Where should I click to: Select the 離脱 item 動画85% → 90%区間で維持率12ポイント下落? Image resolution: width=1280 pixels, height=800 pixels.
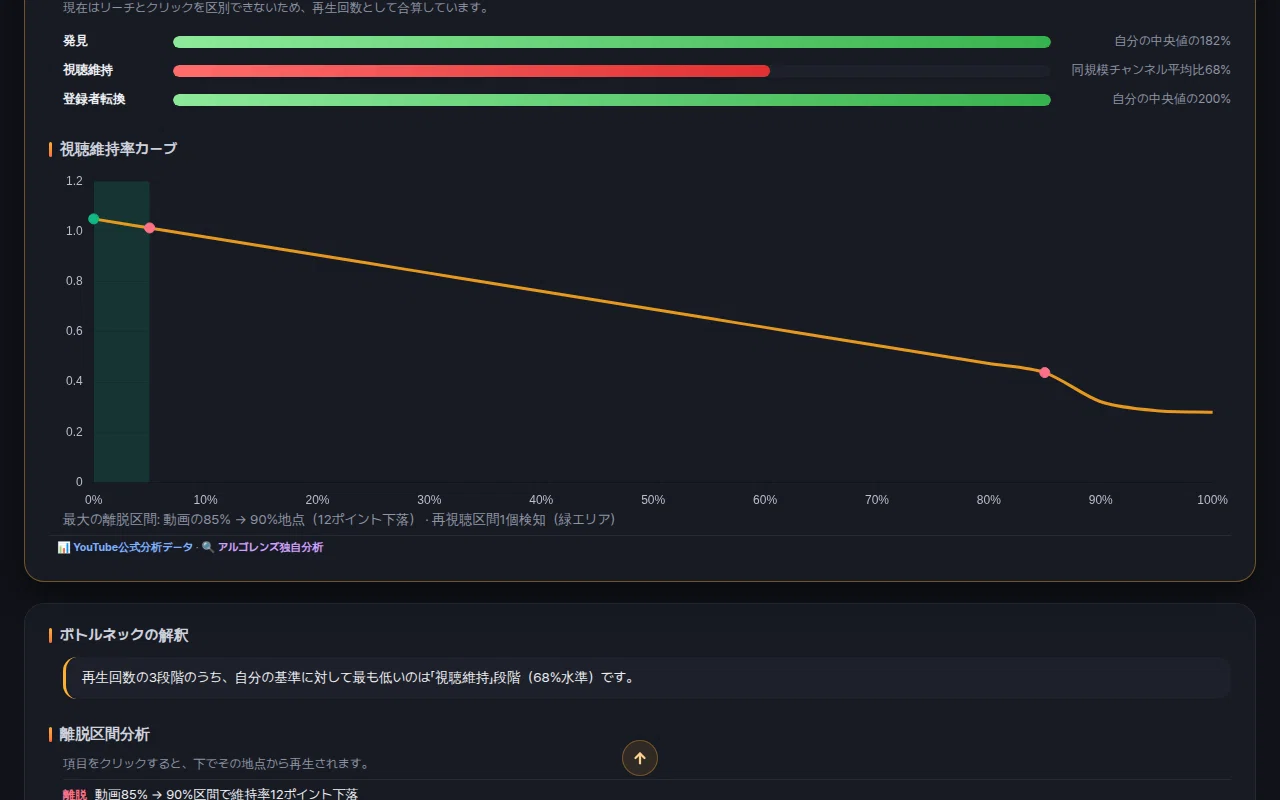coord(646,794)
